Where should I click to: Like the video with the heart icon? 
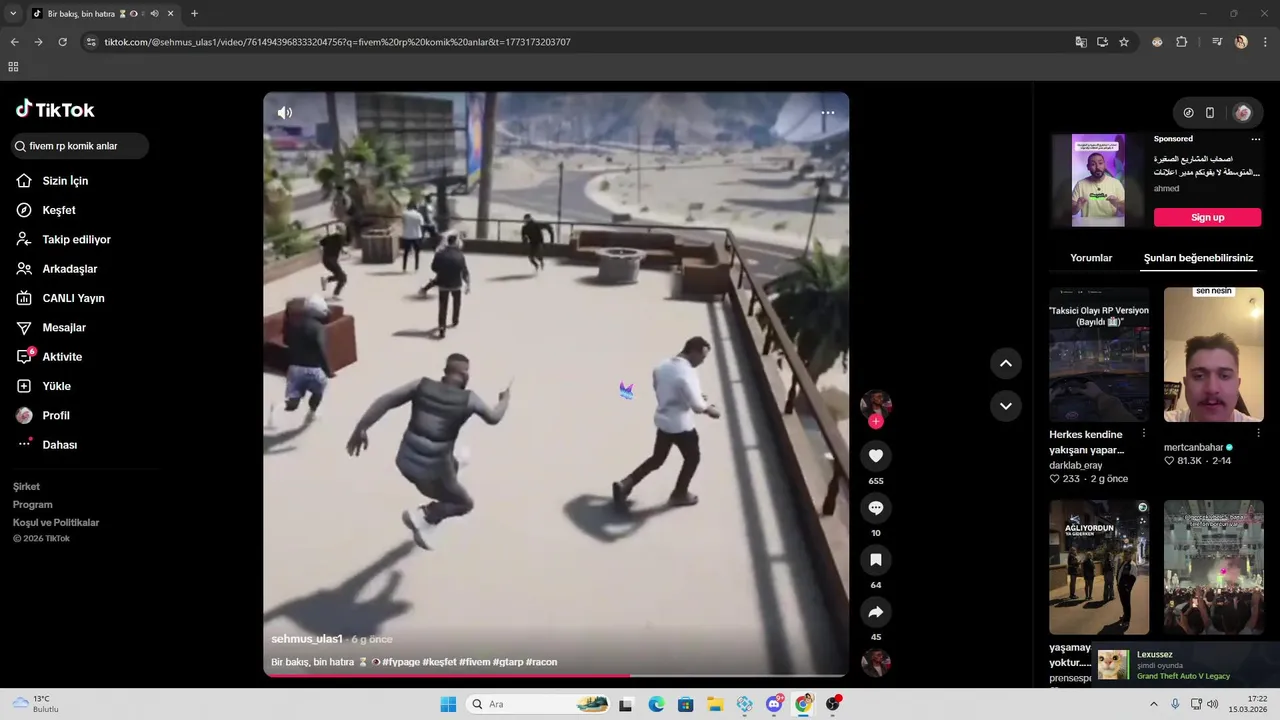[x=876, y=456]
